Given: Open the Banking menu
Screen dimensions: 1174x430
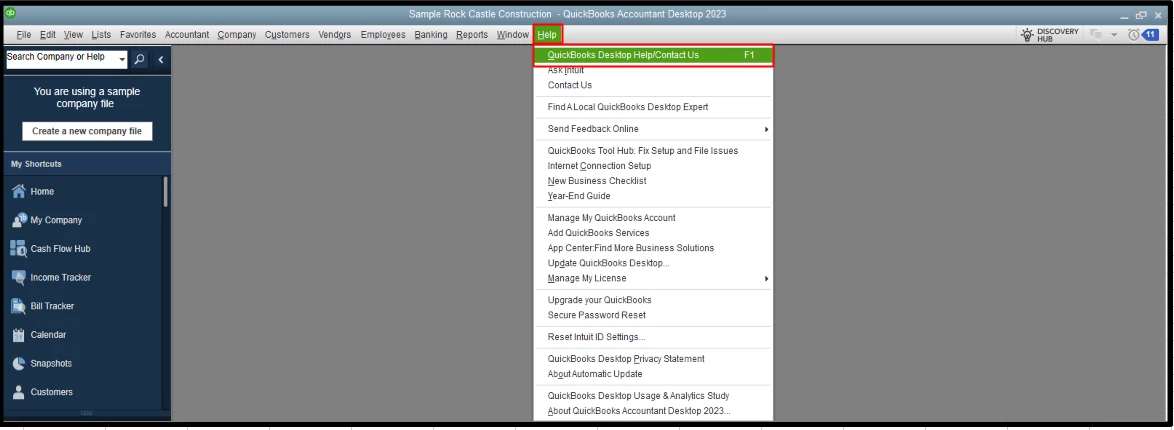Looking at the screenshot, I should coord(431,34).
